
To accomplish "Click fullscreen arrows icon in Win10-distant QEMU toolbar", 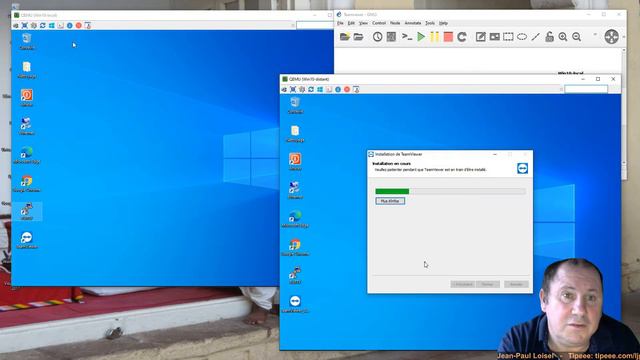I will pyautogui.click(x=293, y=89).
